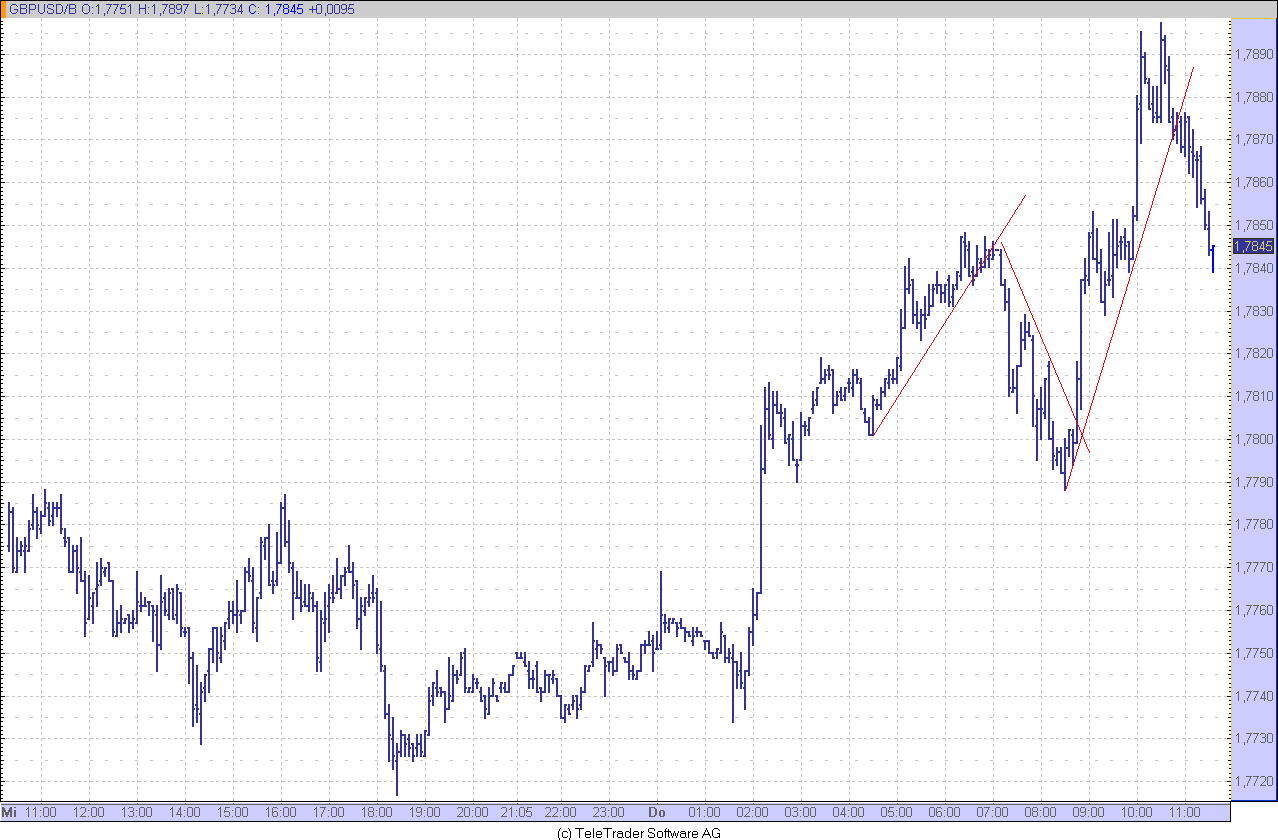This screenshot has height=840, width=1278.
Task: Click the 1,7850 price axis label
Action: tap(1254, 225)
